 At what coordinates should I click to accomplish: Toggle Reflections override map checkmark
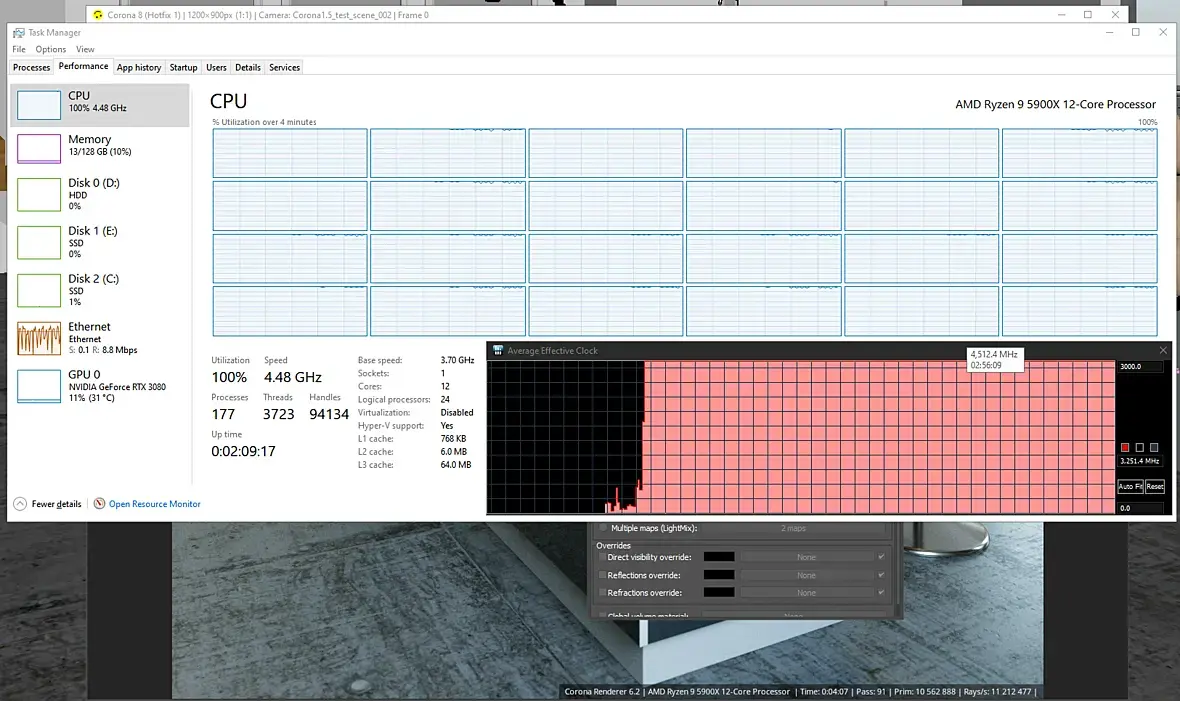[x=880, y=575]
